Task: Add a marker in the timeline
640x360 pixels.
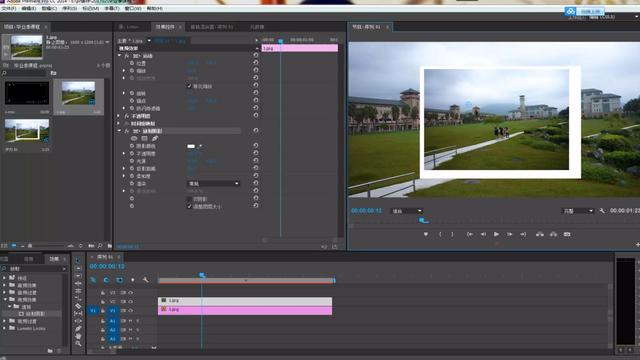Action: point(133,280)
